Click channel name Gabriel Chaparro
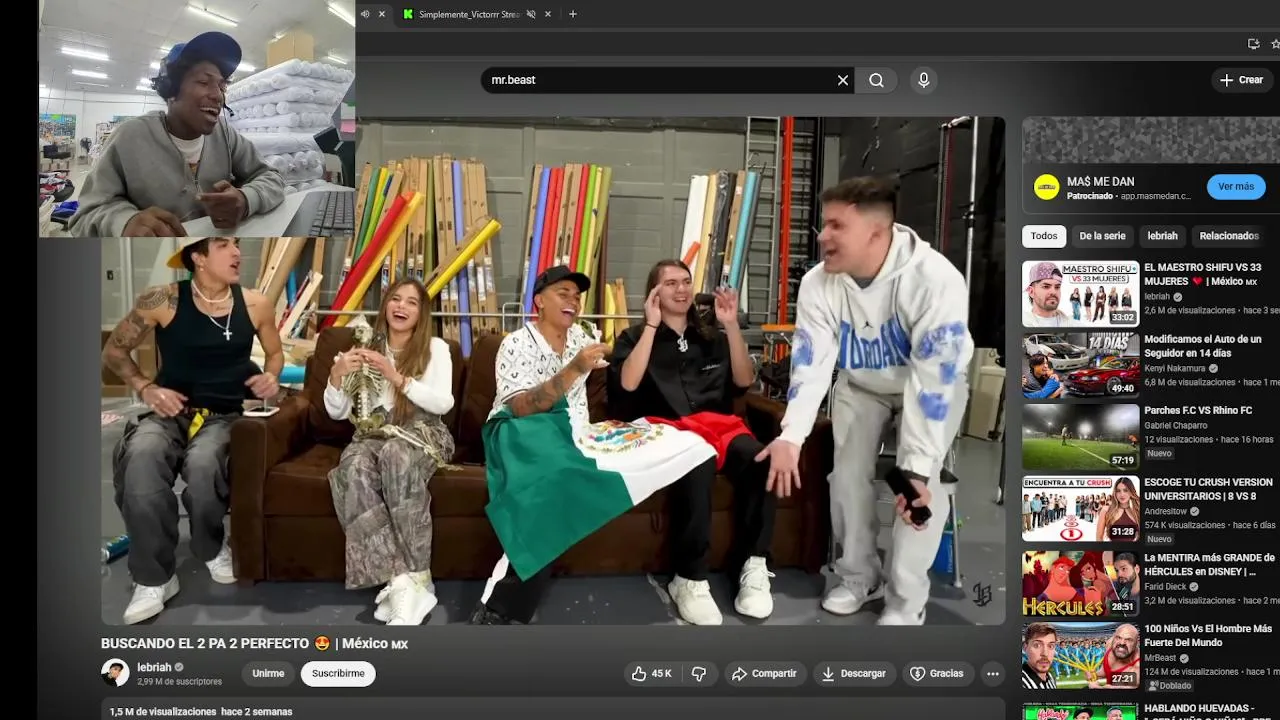 [1175, 426]
